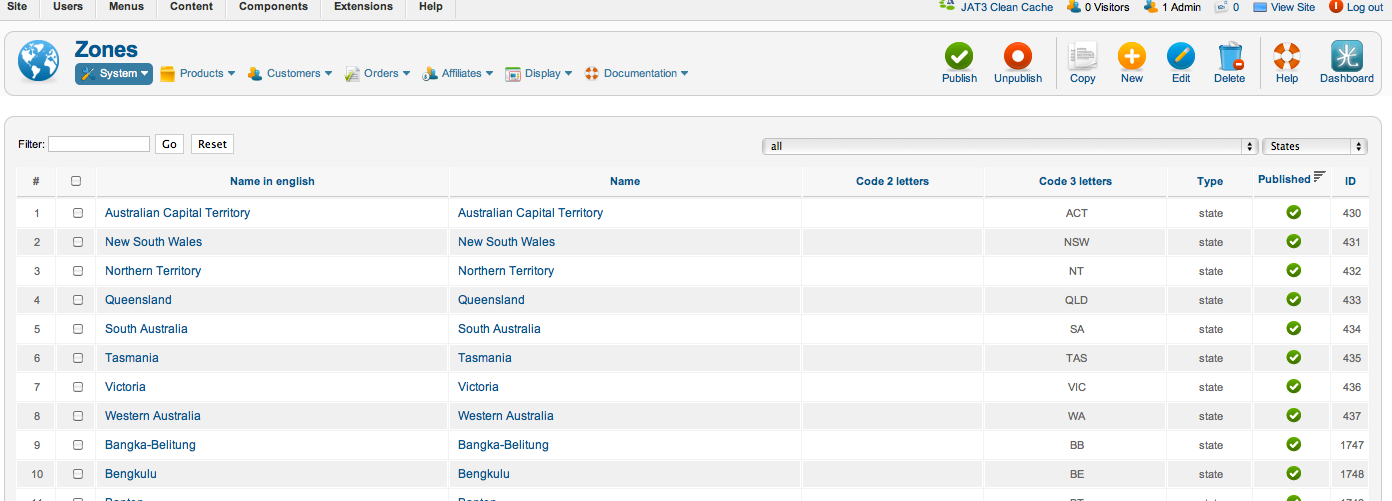The width and height of the screenshot is (1392, 501).
Task: Check the box for New South Wales
Action: point(78,242)
